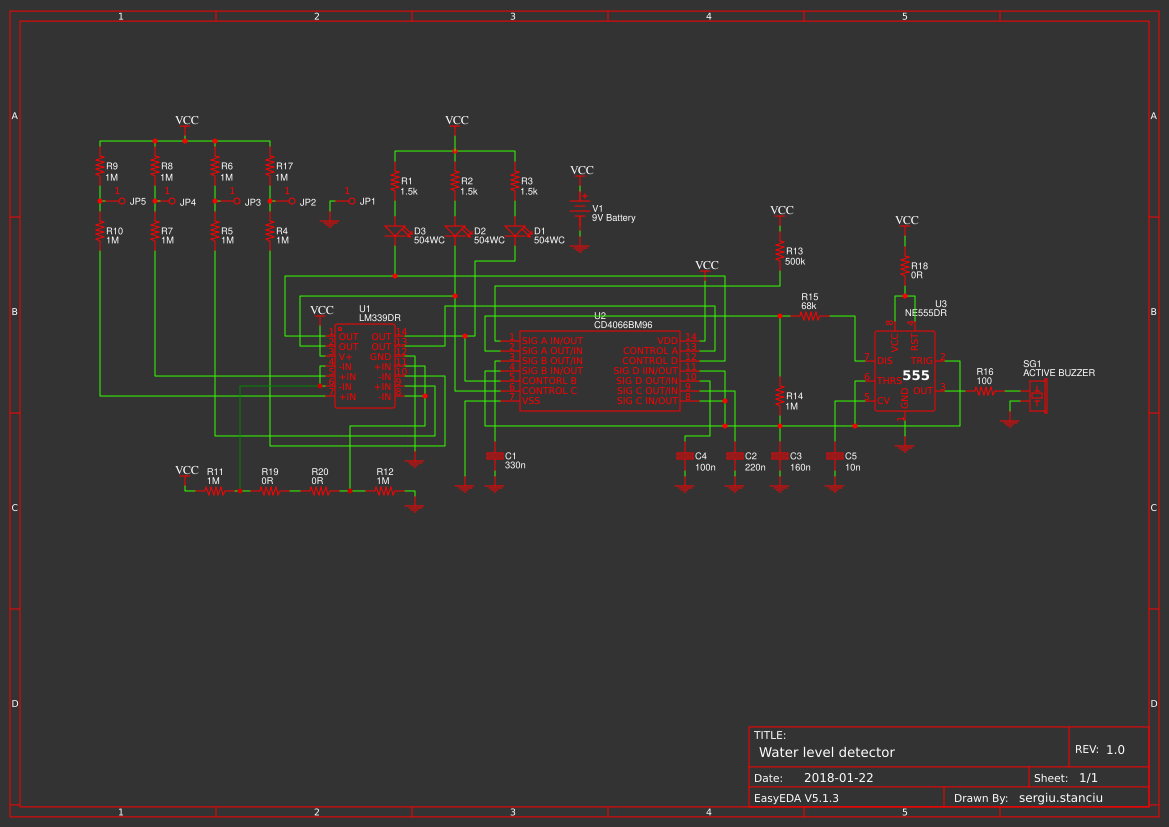Viewport: 1169px width, 827px height.
Task: Click the "LM339DR" part label
Action: [379, 318]
